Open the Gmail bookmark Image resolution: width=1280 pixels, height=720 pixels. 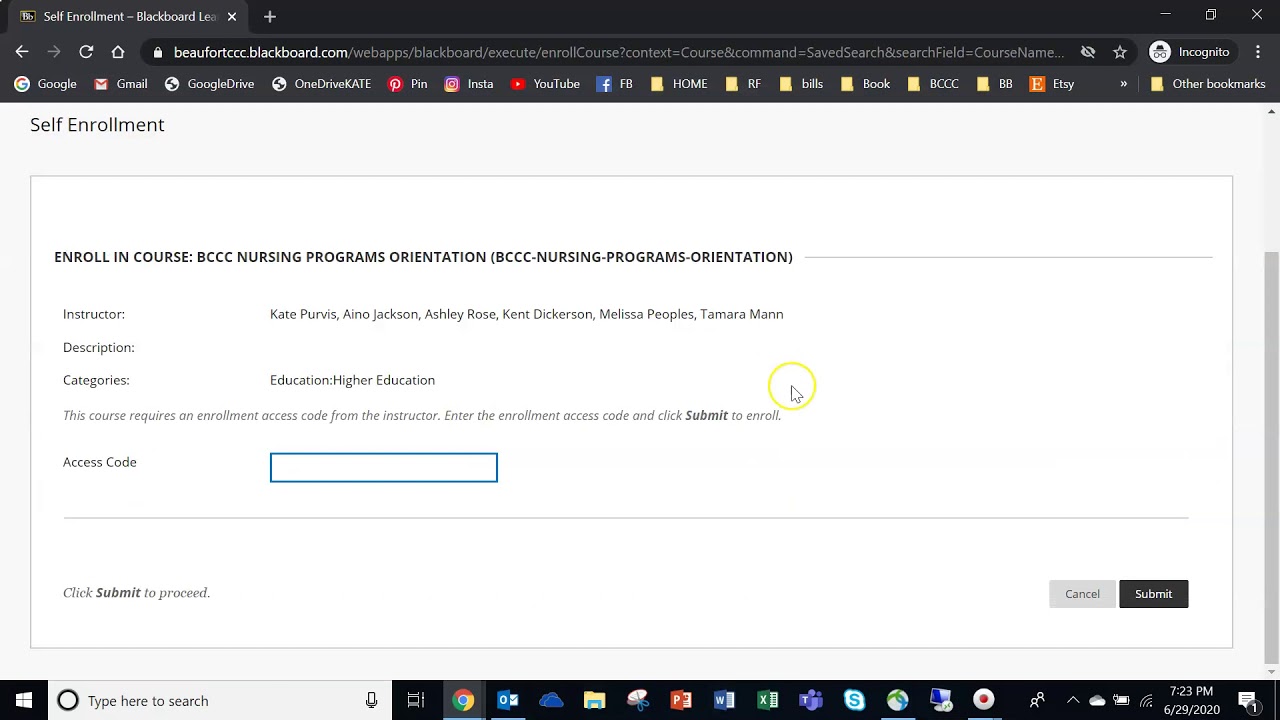click(x=120, y=84)
